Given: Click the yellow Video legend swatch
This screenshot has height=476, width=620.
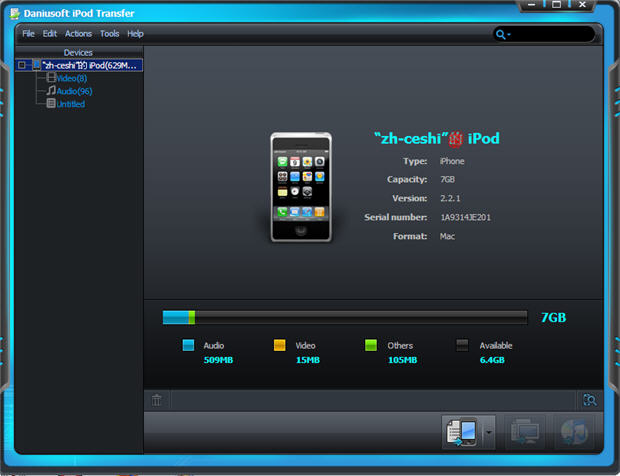Looking at the screenshot, I should click(280, 345).
